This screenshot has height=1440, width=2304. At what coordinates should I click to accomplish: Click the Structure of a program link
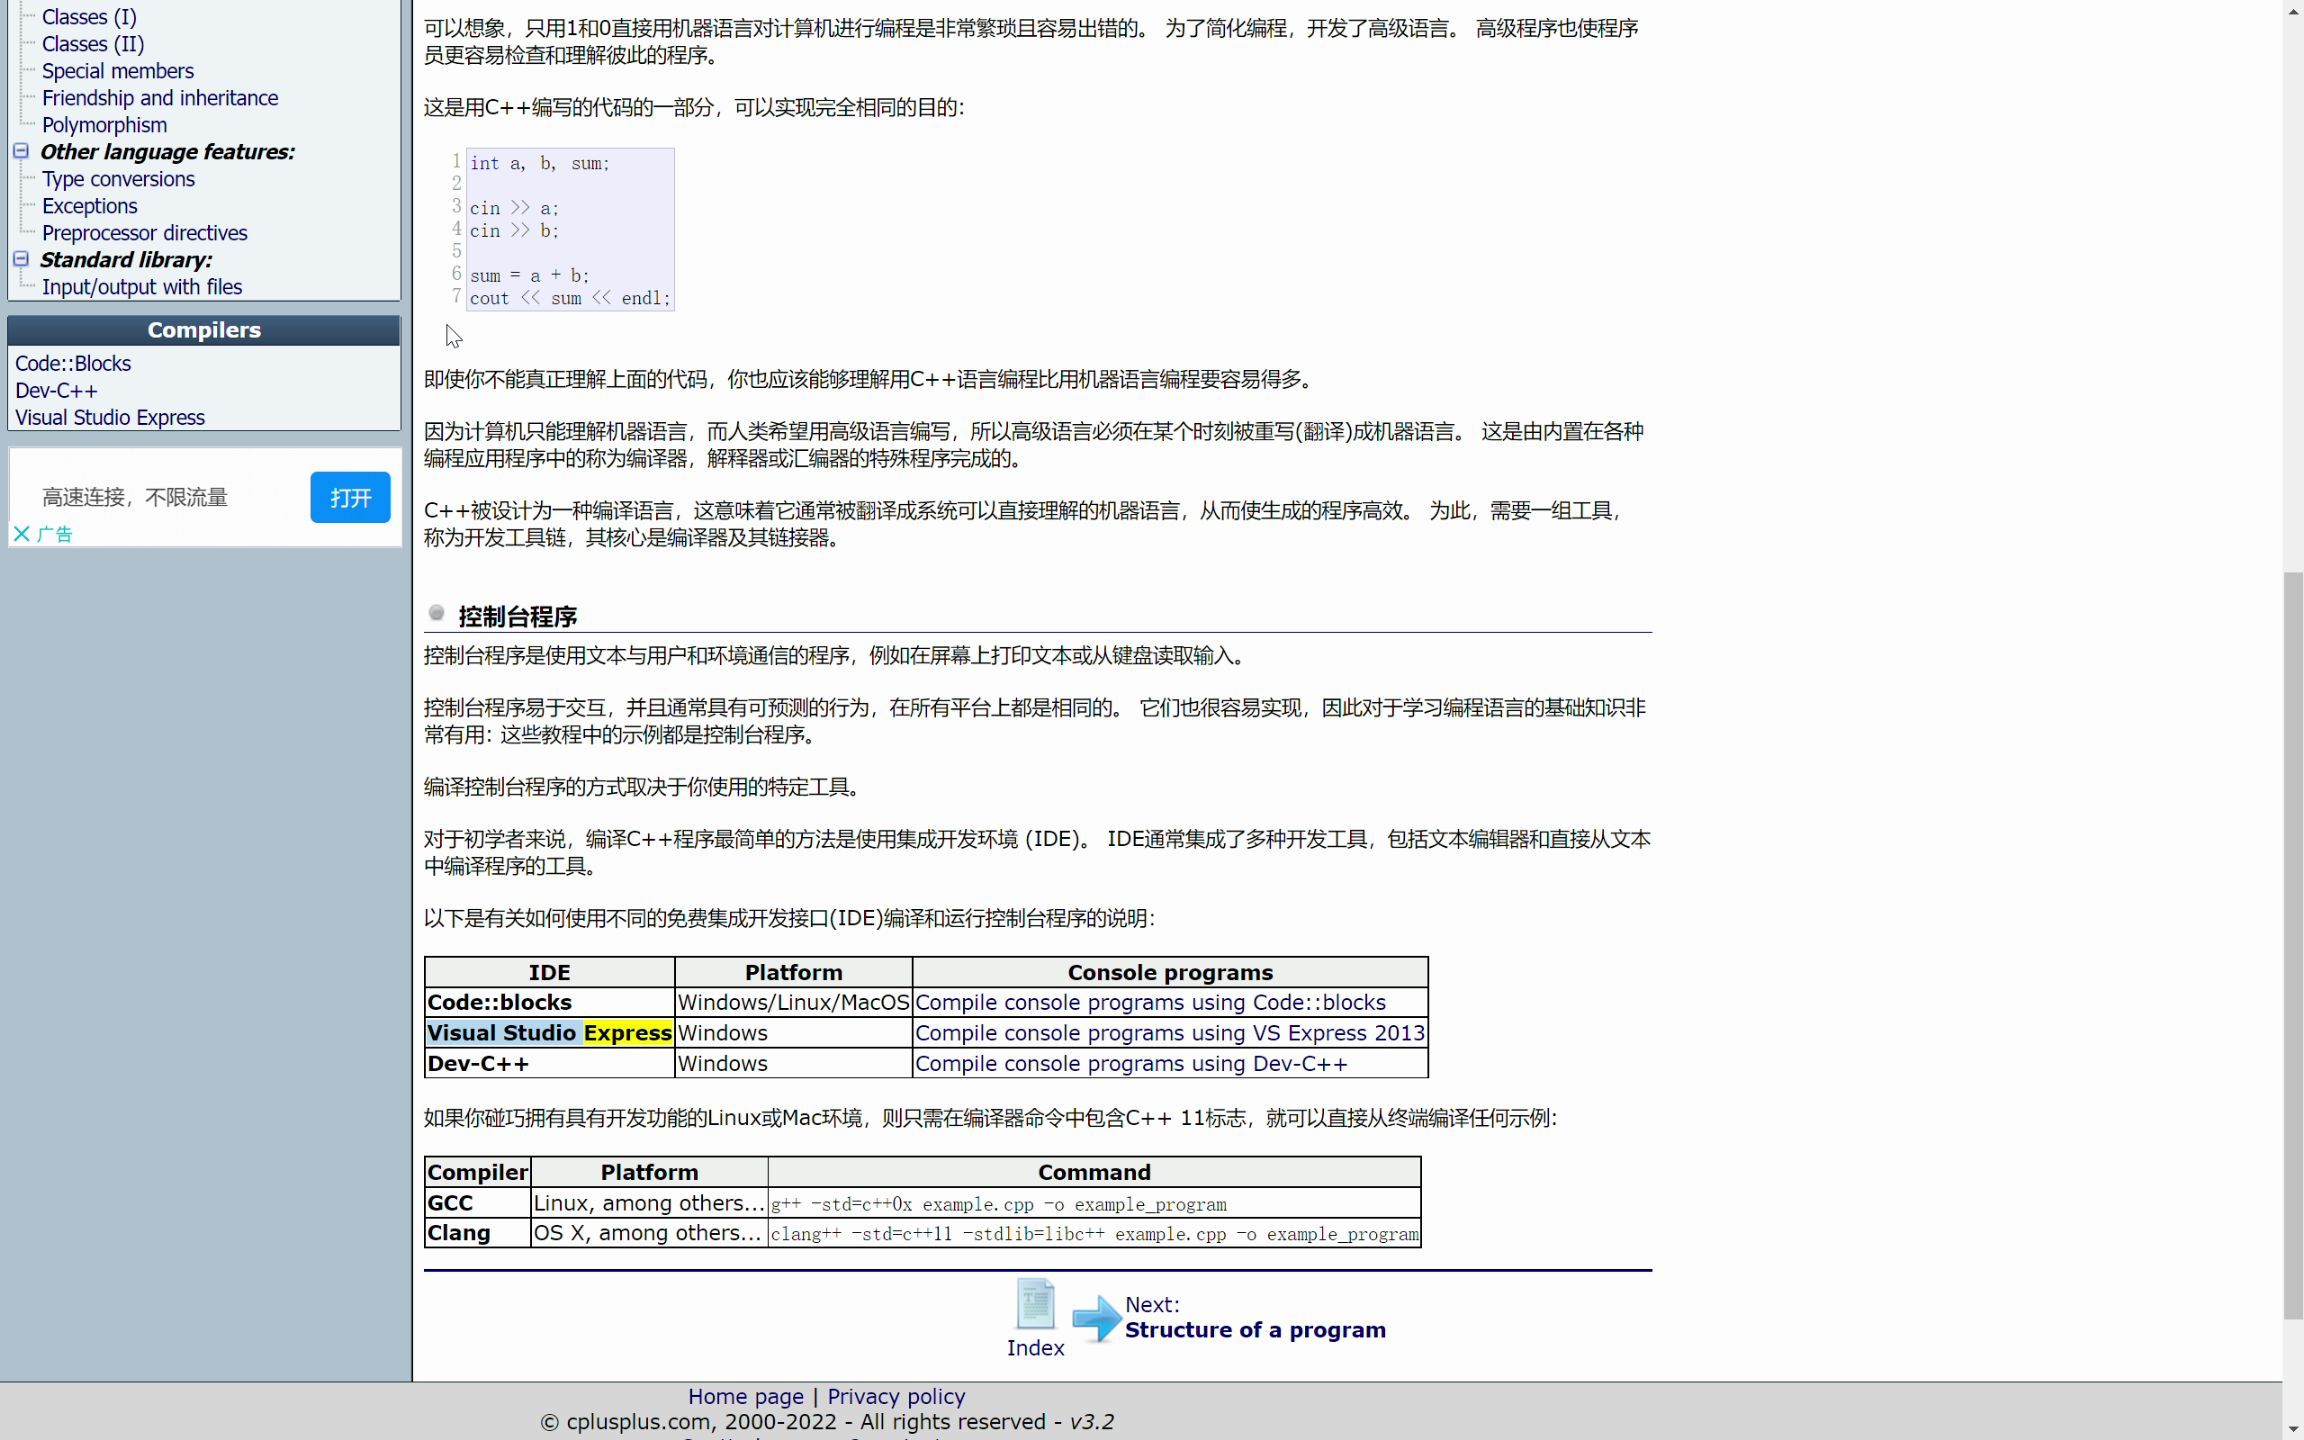(1256, 1329)
